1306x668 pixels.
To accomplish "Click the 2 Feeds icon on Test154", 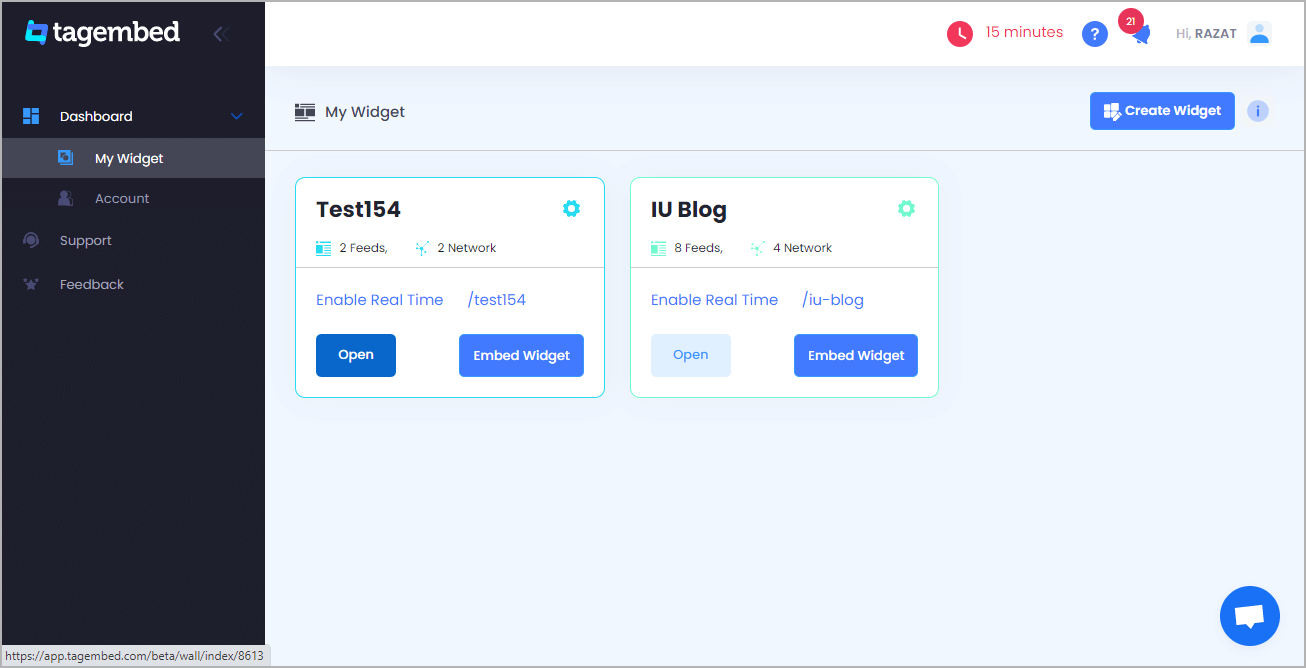I will click(323, 248).
